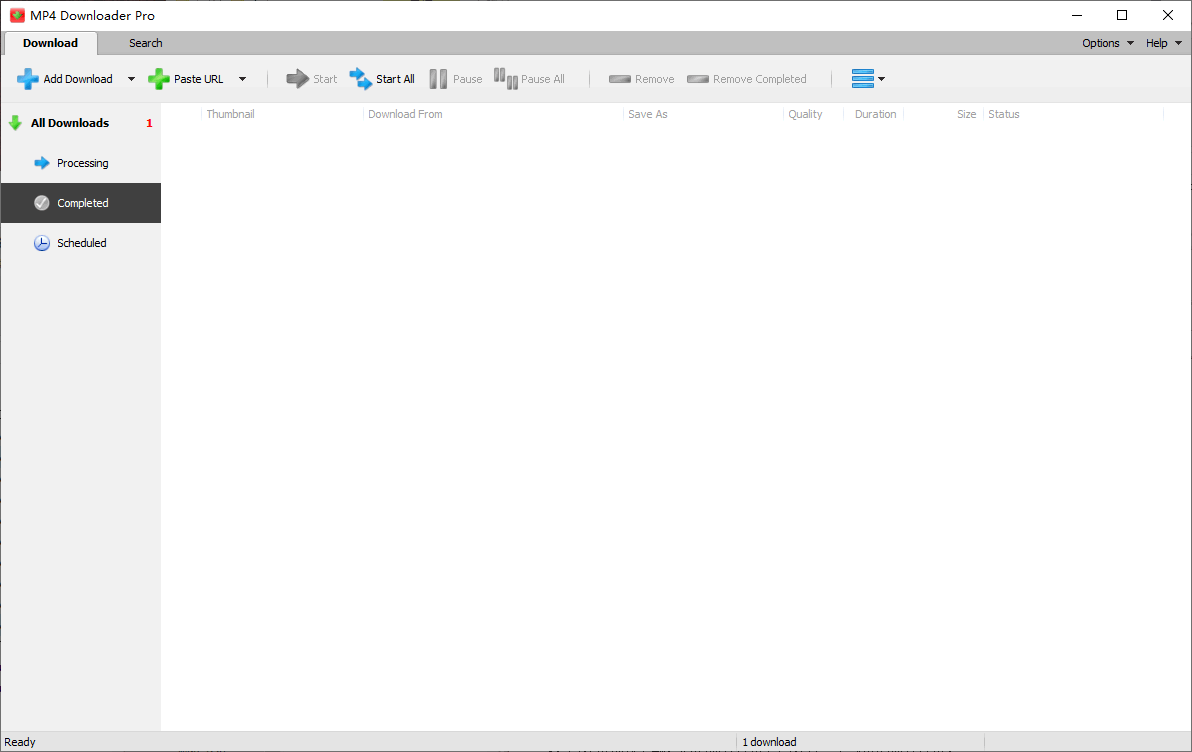Click the Pause All button label
The width and height of the screenshot is (1192, 752).
click(543, 79)
